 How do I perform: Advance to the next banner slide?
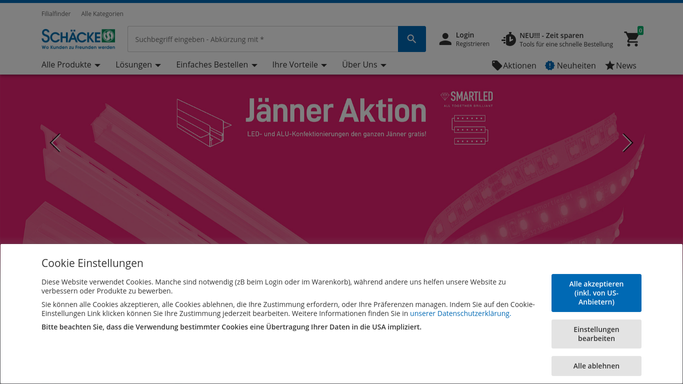pyautogui.click(x=627, y=143)
